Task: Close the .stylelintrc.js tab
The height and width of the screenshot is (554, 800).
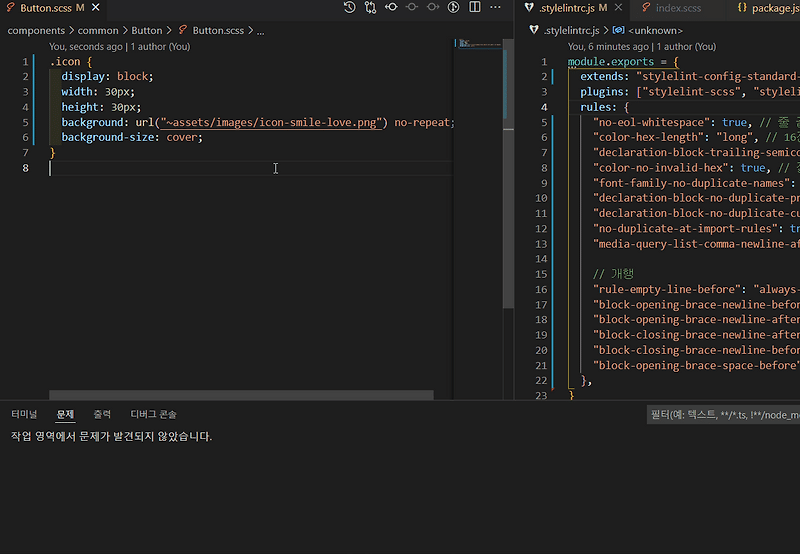Action: pos(617,8)
